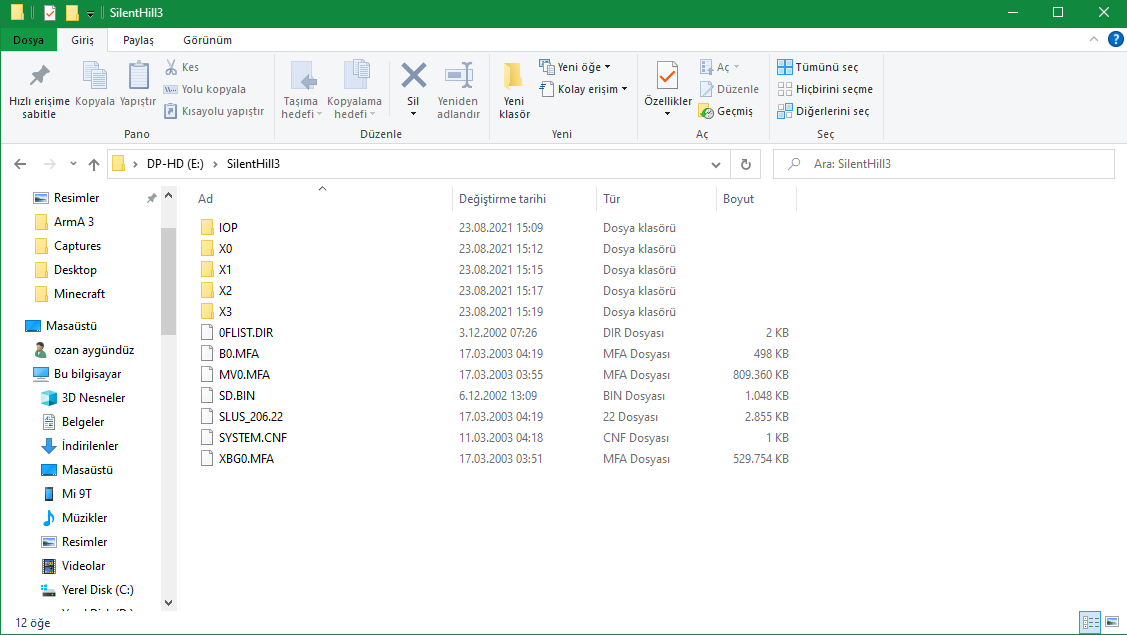The image size is (1127, 635).
Task: Cut selection with Kes
Action: click(182, 67)
